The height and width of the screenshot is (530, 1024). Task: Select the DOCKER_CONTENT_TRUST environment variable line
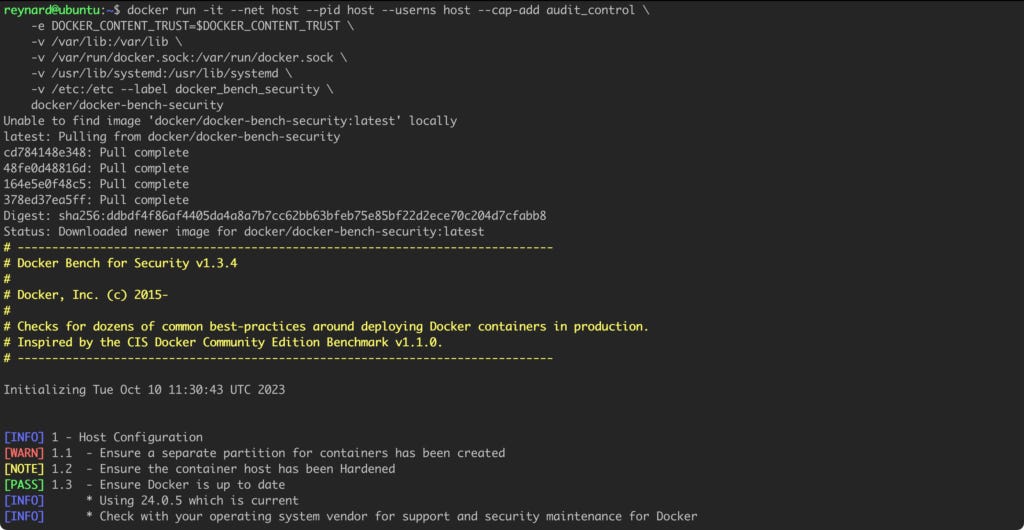[x=189, y=26]
